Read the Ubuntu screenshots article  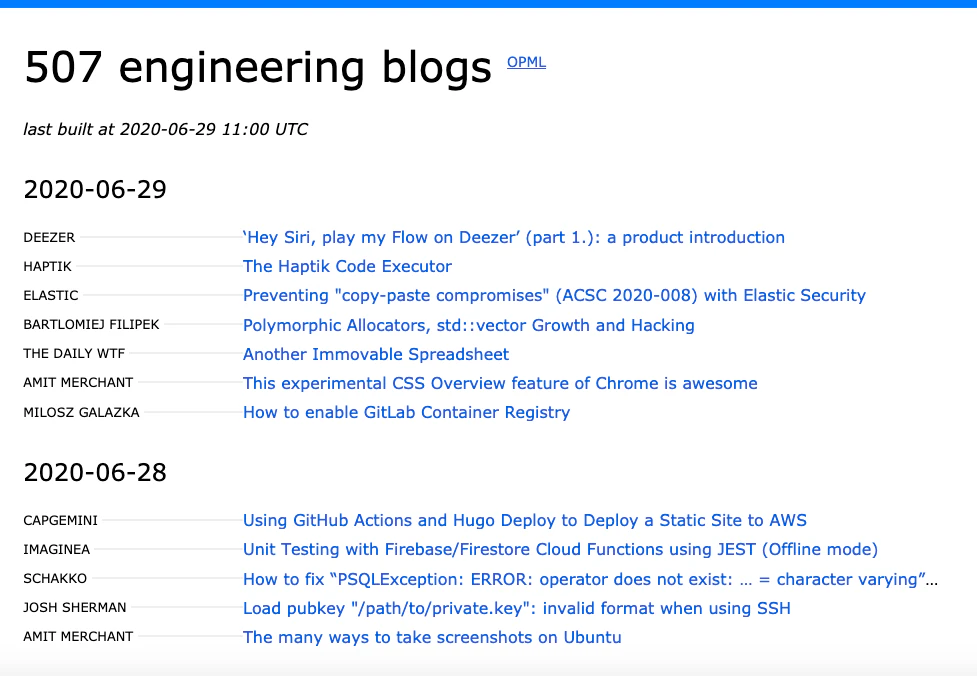pyautogui.click(x=432, y=637)
